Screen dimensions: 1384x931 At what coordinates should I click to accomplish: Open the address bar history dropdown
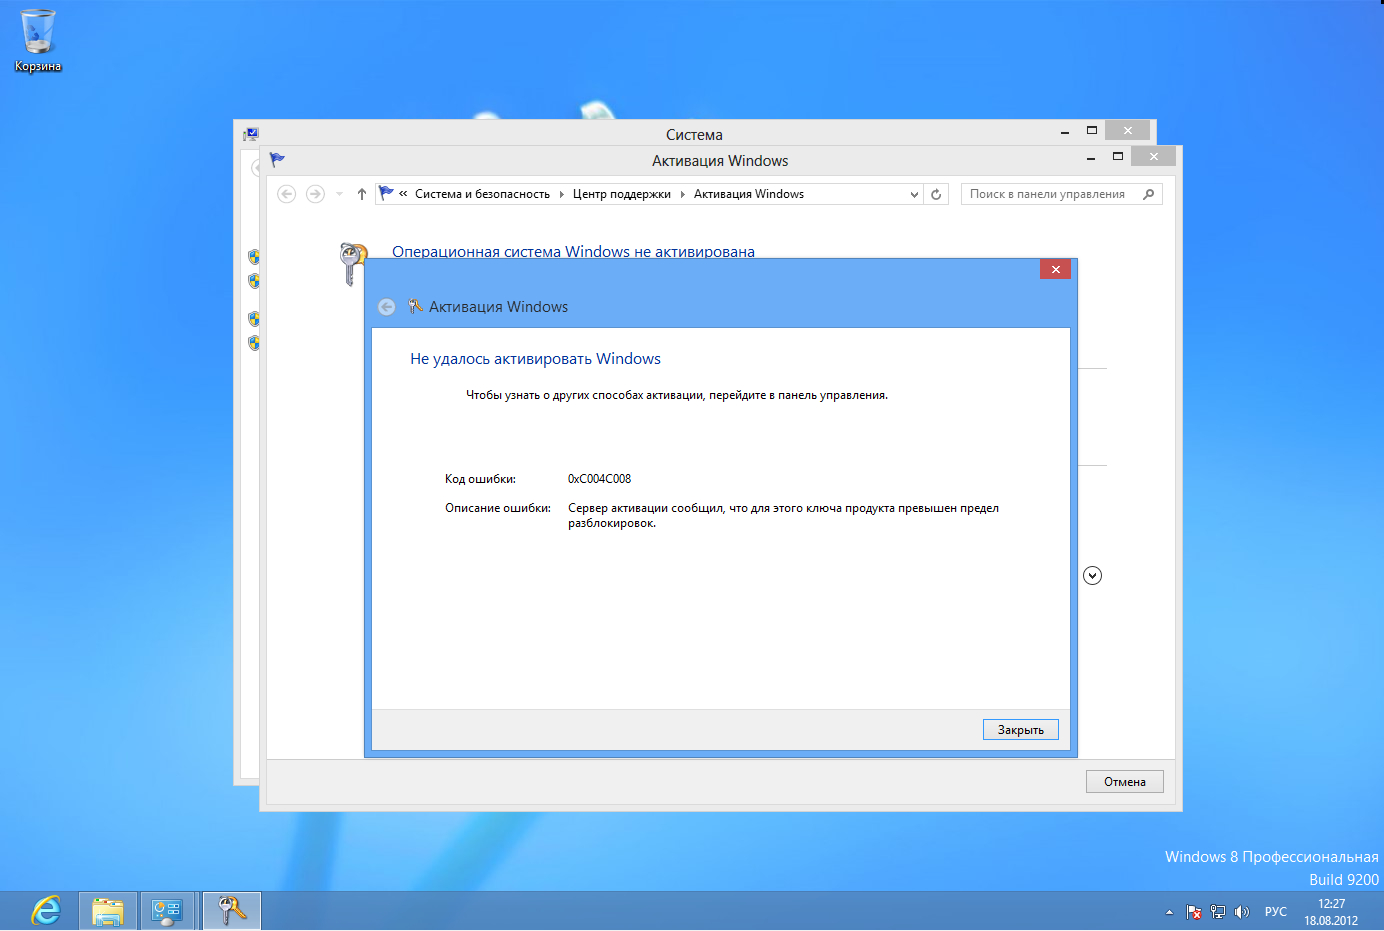click(914, 194)
